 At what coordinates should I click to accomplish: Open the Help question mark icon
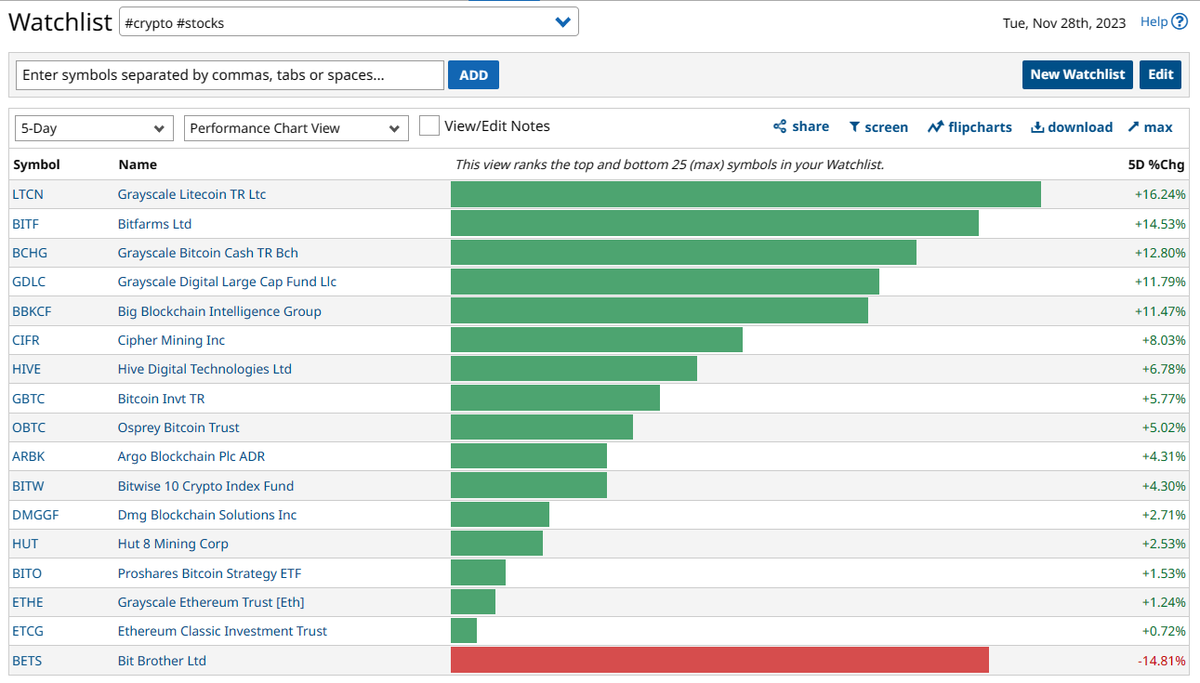(x=1179, y=22)
